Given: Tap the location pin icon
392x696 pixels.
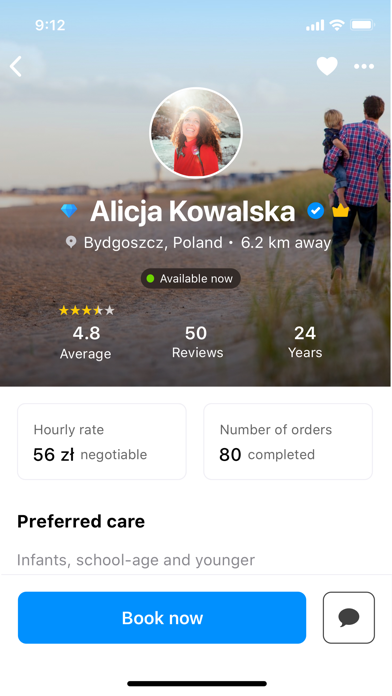Looking at the screenshot, I should point(71,242).
